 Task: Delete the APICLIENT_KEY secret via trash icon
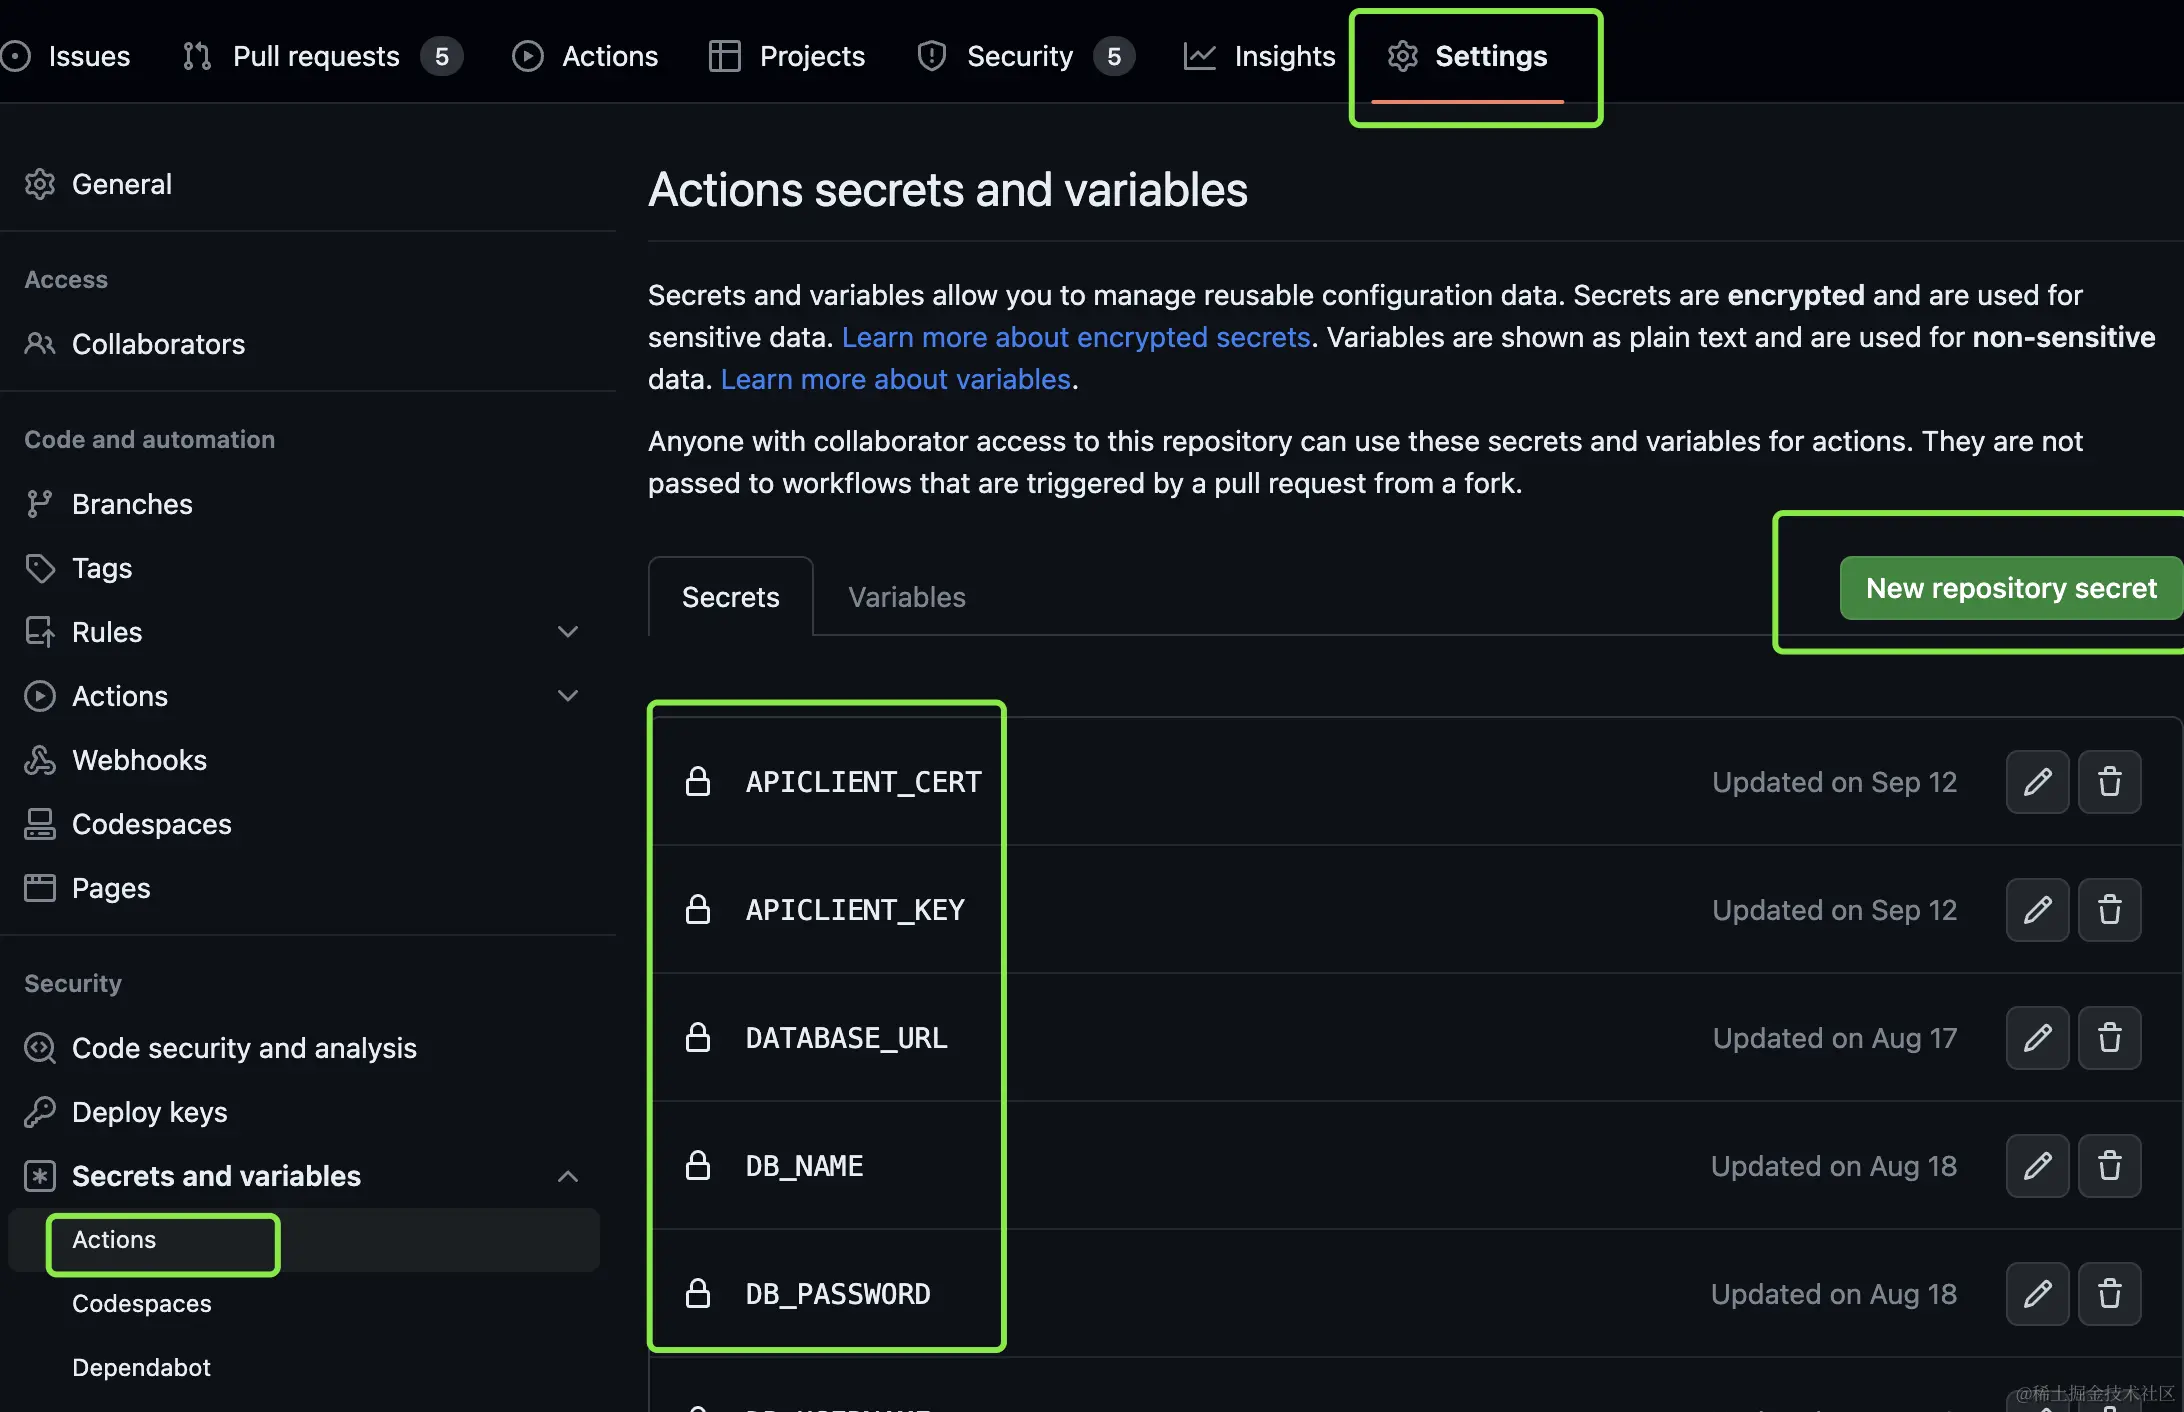pos(2109,910)
